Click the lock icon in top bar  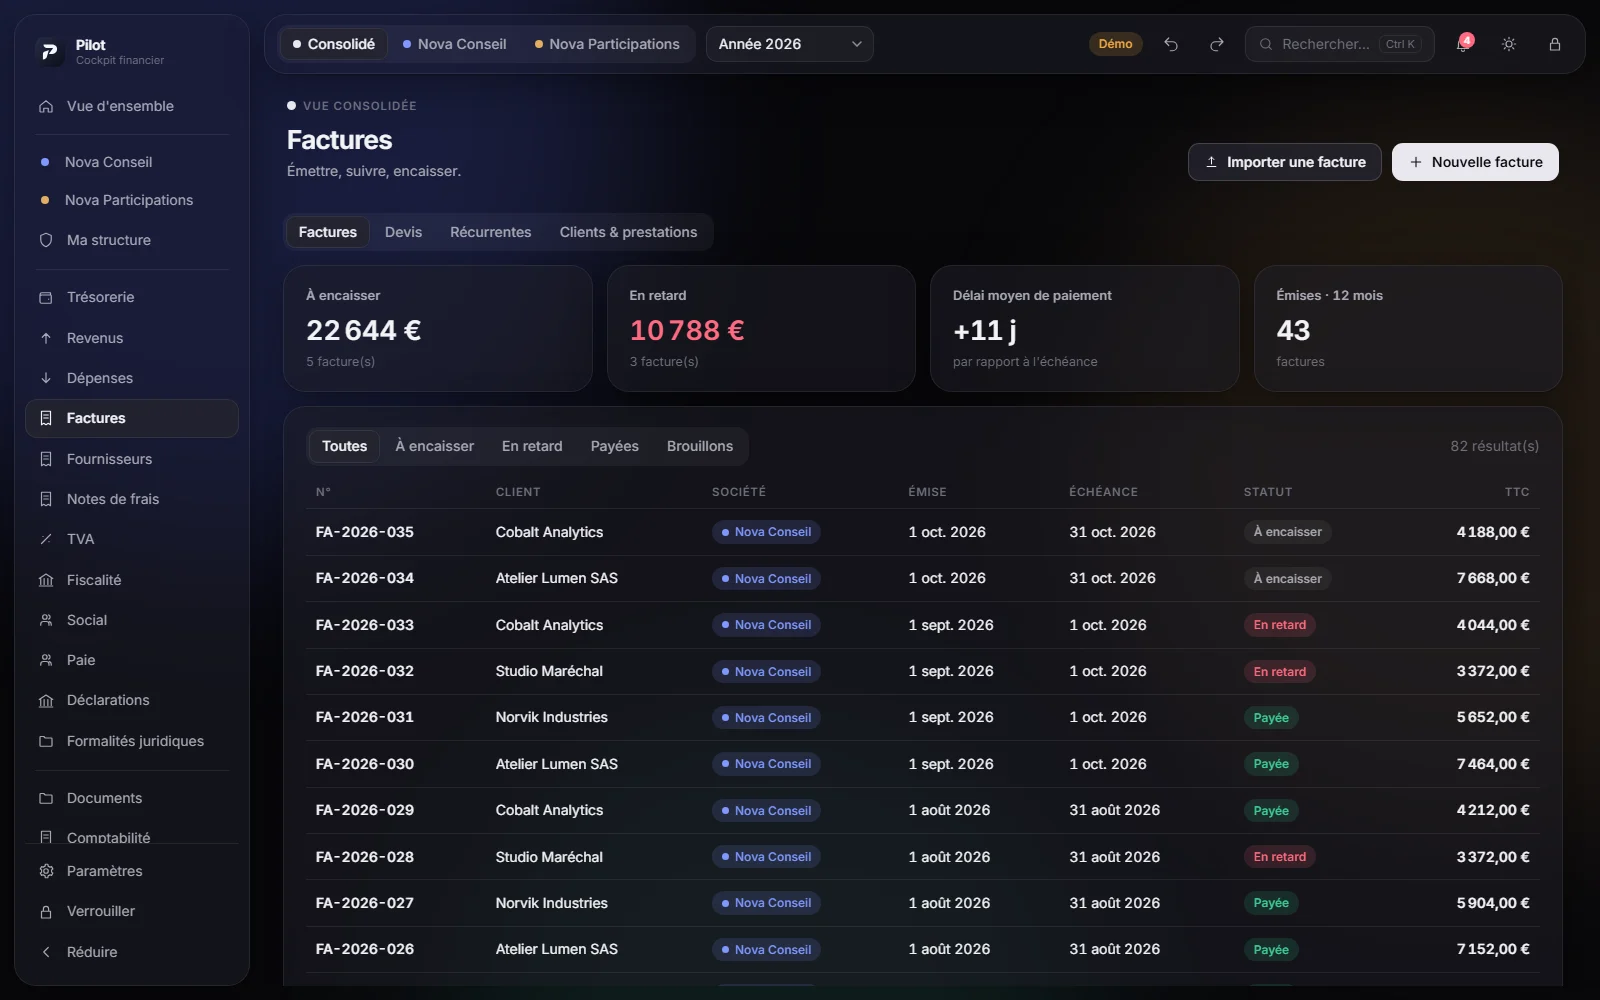pos(1555,44)
